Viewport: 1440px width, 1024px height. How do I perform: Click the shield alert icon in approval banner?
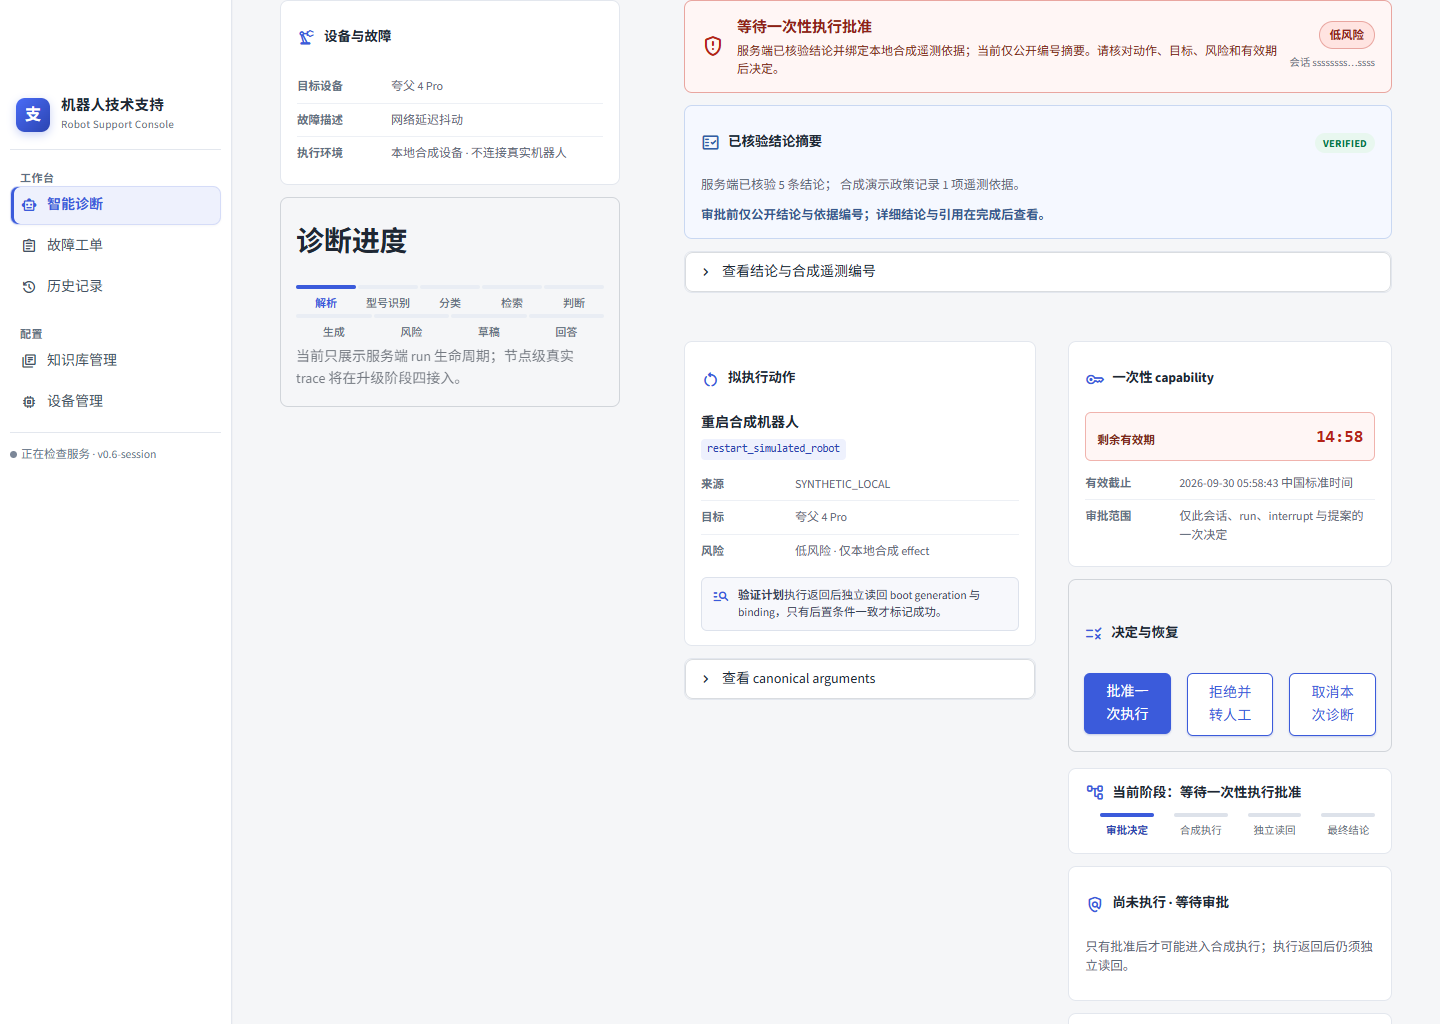pyautogui.click(x=713, y=46)
